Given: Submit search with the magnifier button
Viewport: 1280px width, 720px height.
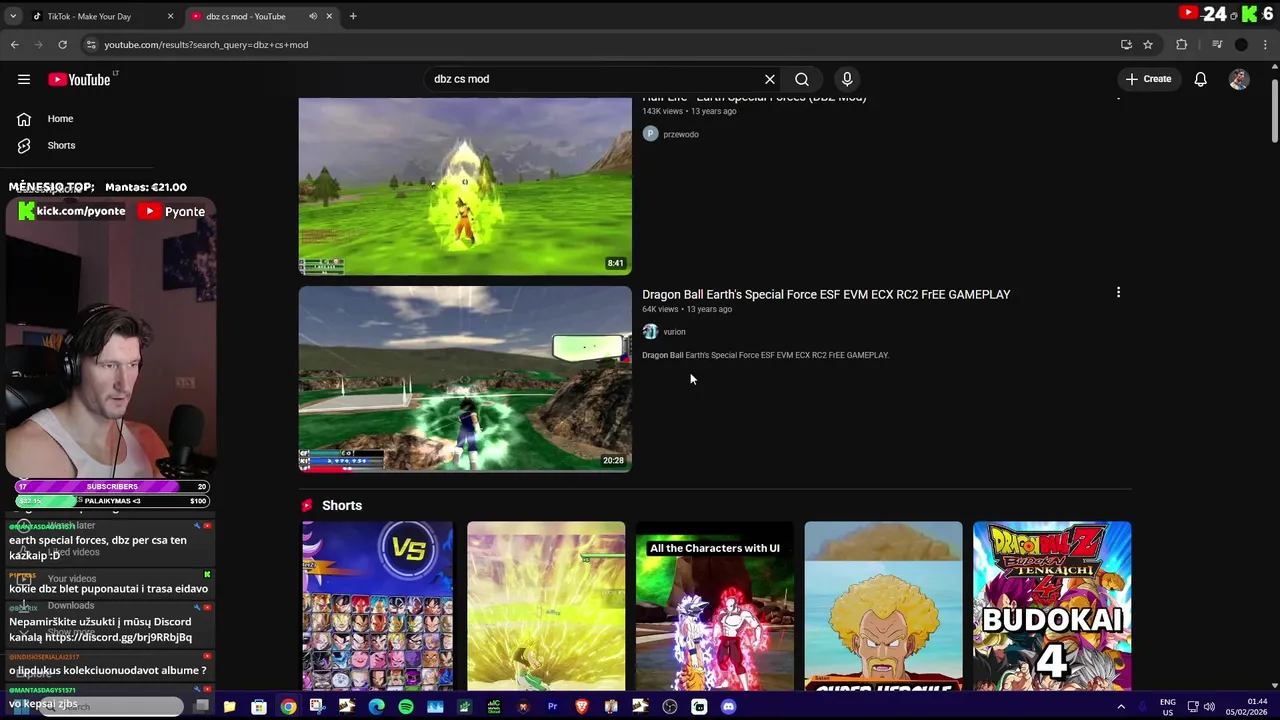Looking at the screenshot, I should point(802,79).
